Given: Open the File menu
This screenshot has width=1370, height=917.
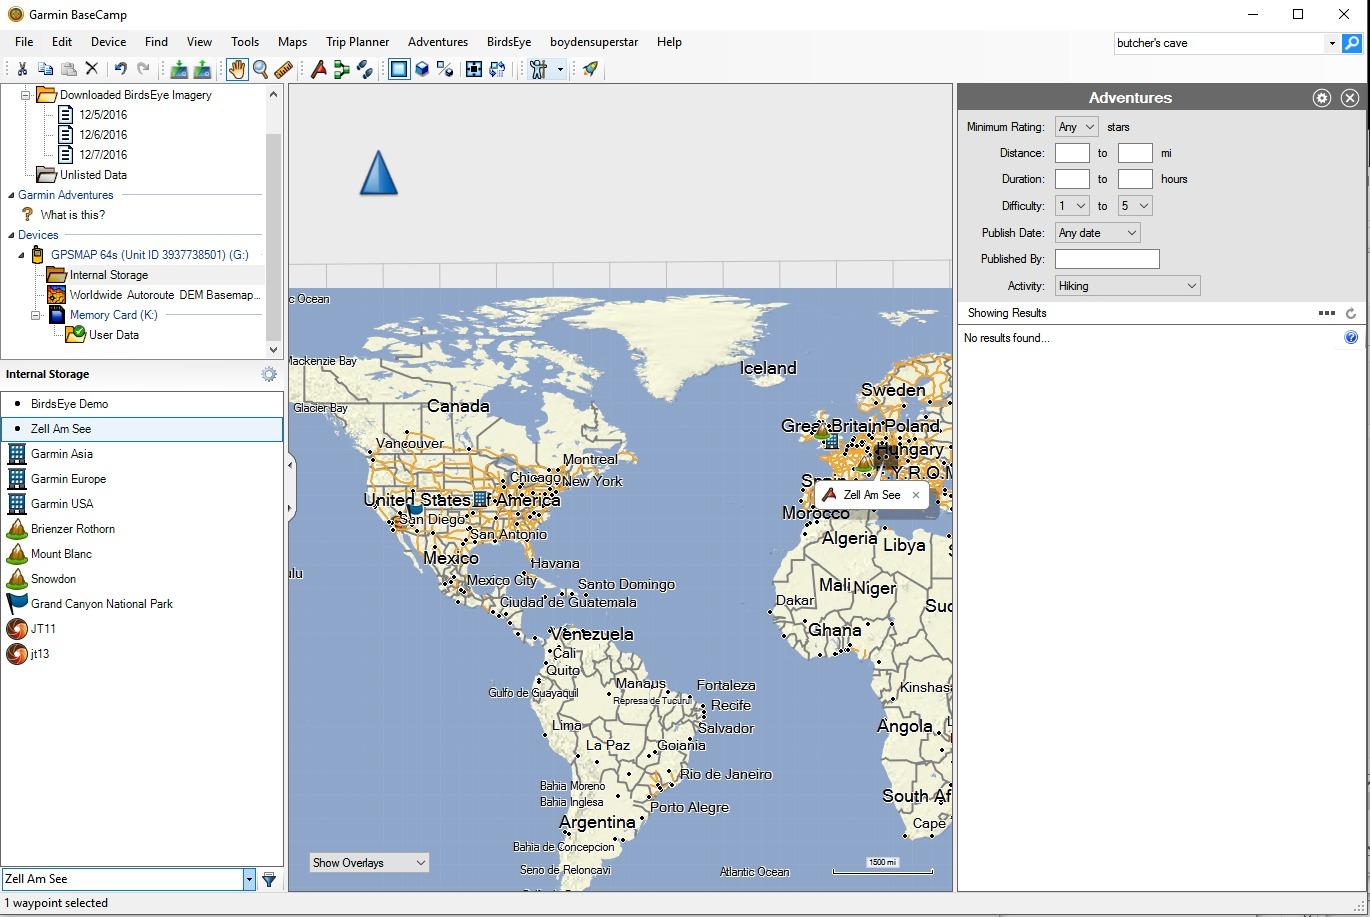Looking at the screenshot, I should 24,42.
